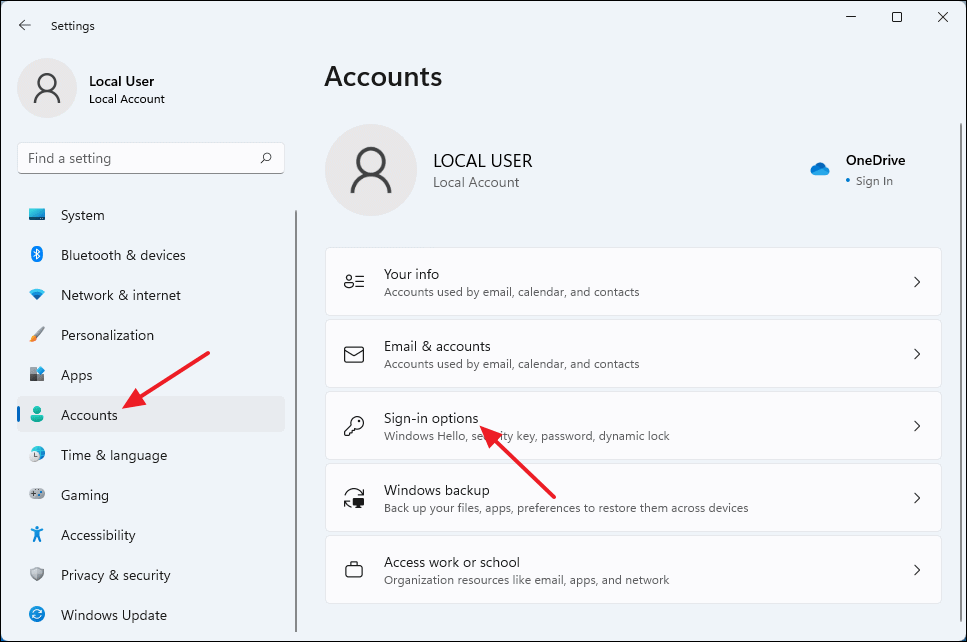The height and width of the screenshot is (642, 967).
Task: Open Access work or school via its chevron
Action: click(917, 569)
